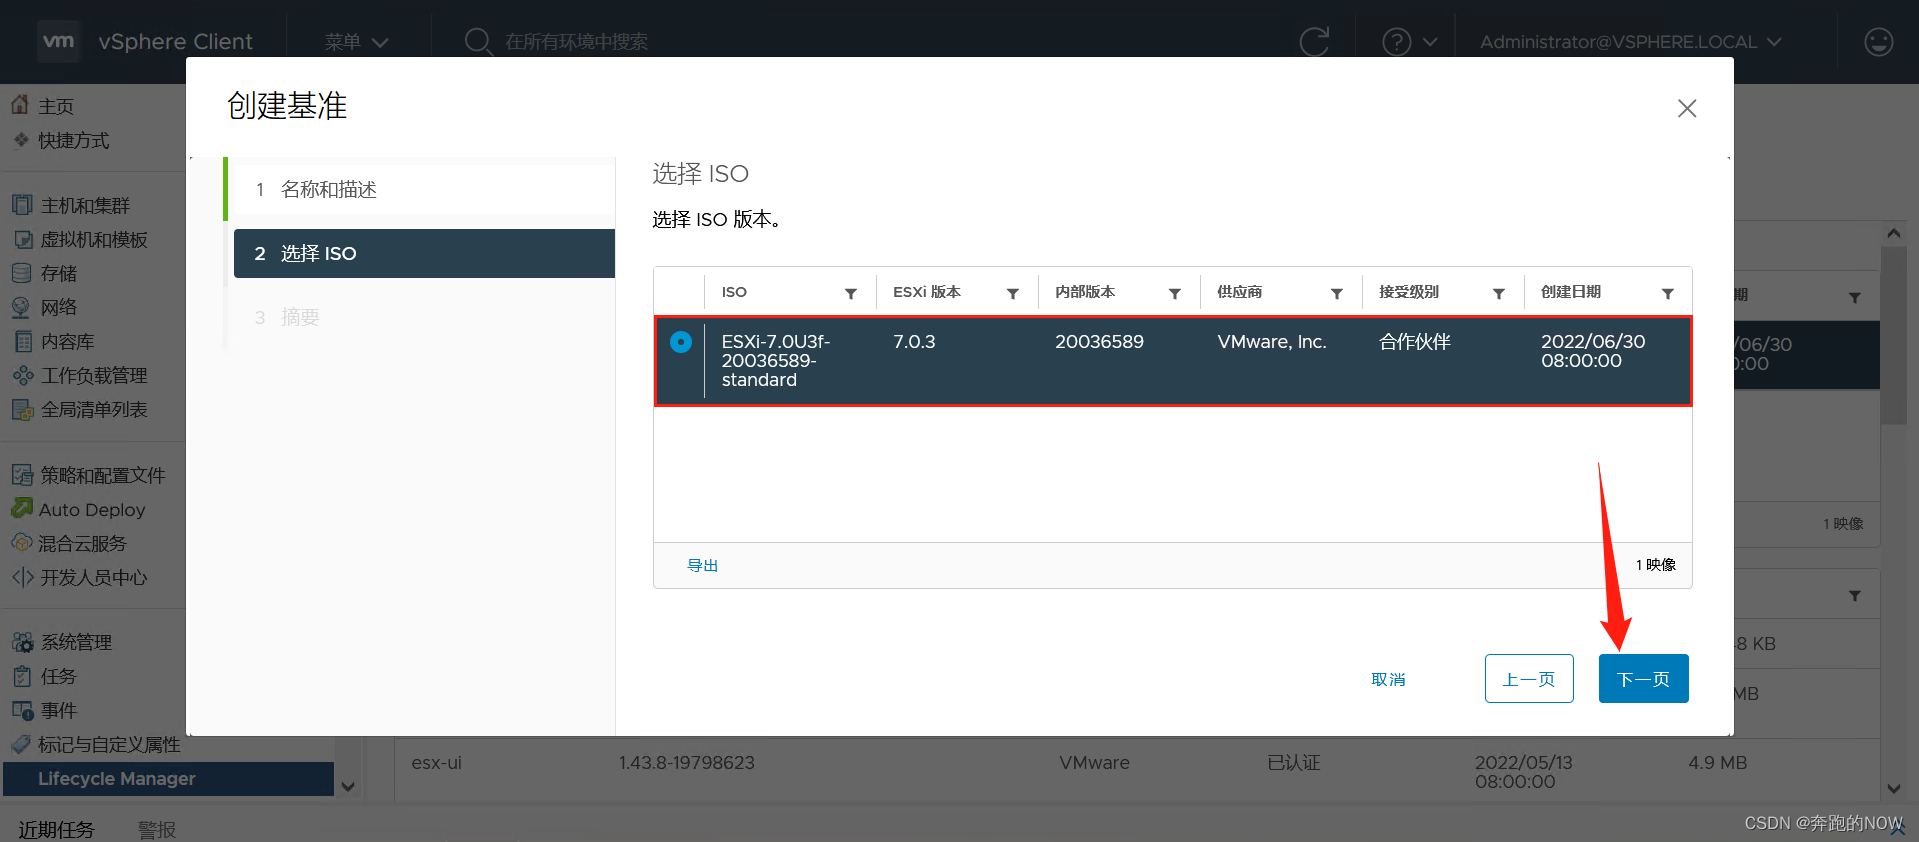Click the global search magnifier icon
The height and width of the screenshot is (842, 1919).
479,41
